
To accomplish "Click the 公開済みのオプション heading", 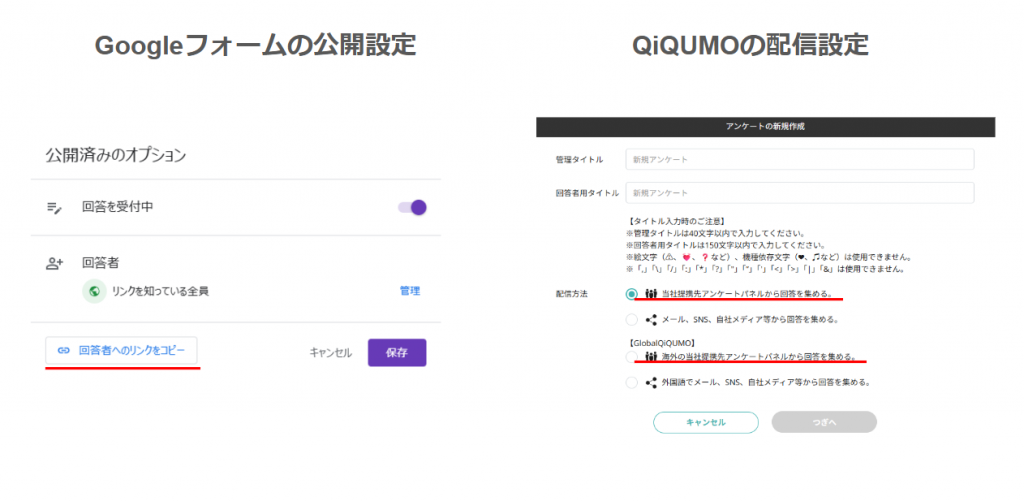I will click(116, 155).
